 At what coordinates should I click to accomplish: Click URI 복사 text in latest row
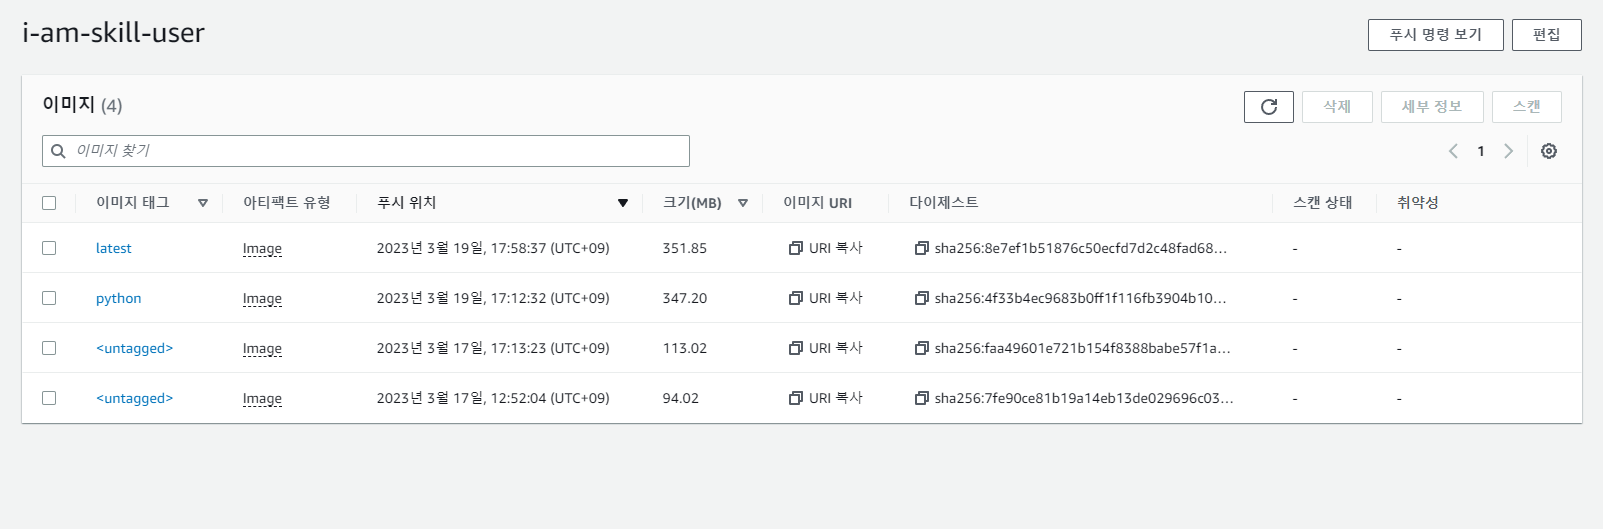click(x=836, y=248)
